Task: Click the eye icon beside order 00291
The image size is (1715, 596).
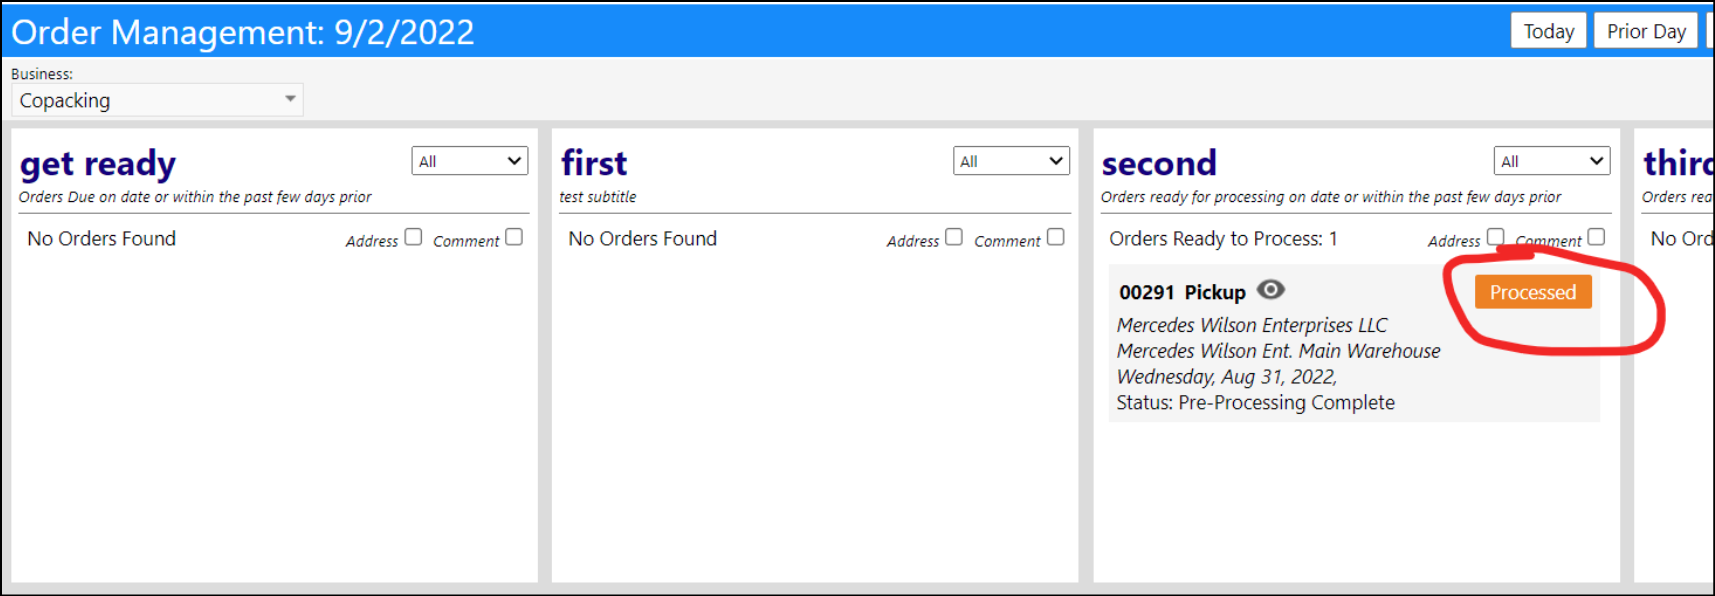Action: (x=1270, y=290)
